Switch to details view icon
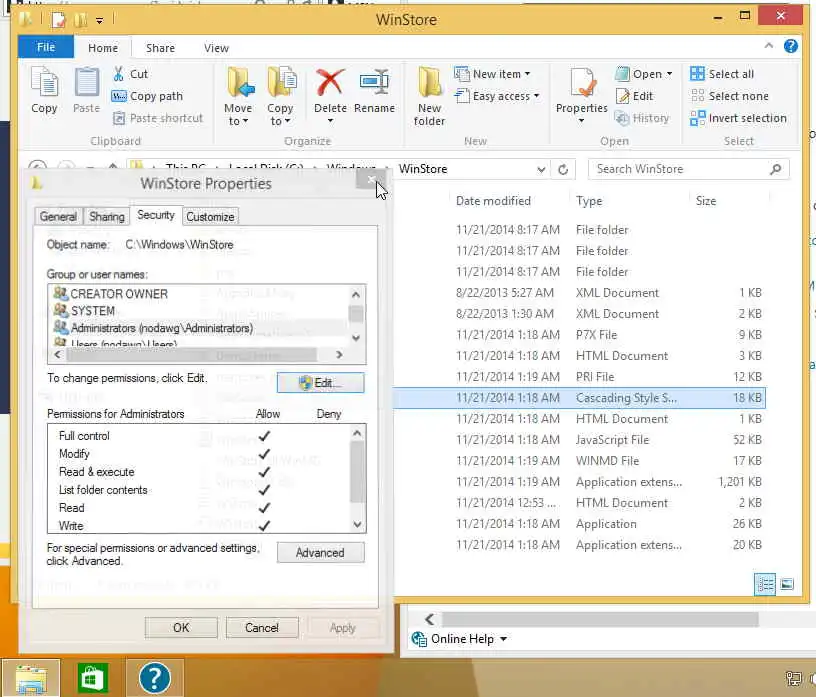Image resolution: width=816 pixels, height=697 pixels. point(764,584)
